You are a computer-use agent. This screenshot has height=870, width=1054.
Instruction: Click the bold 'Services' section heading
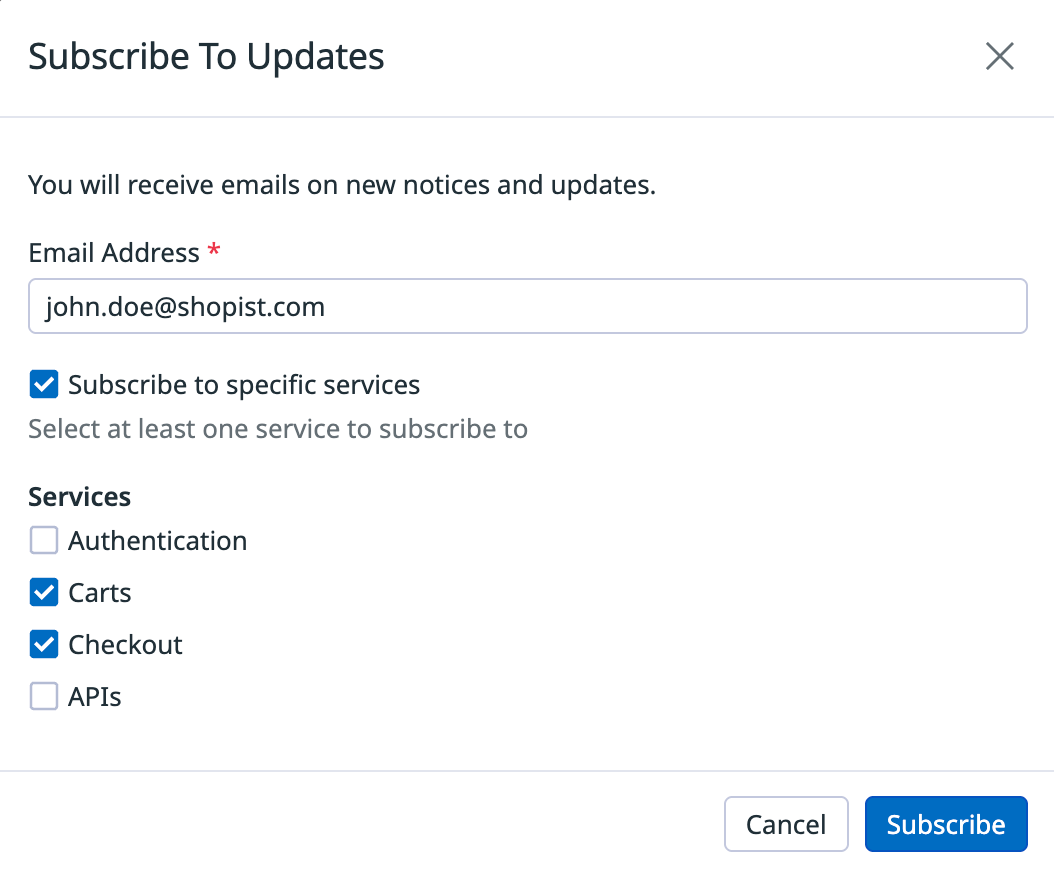pos(80,496)
